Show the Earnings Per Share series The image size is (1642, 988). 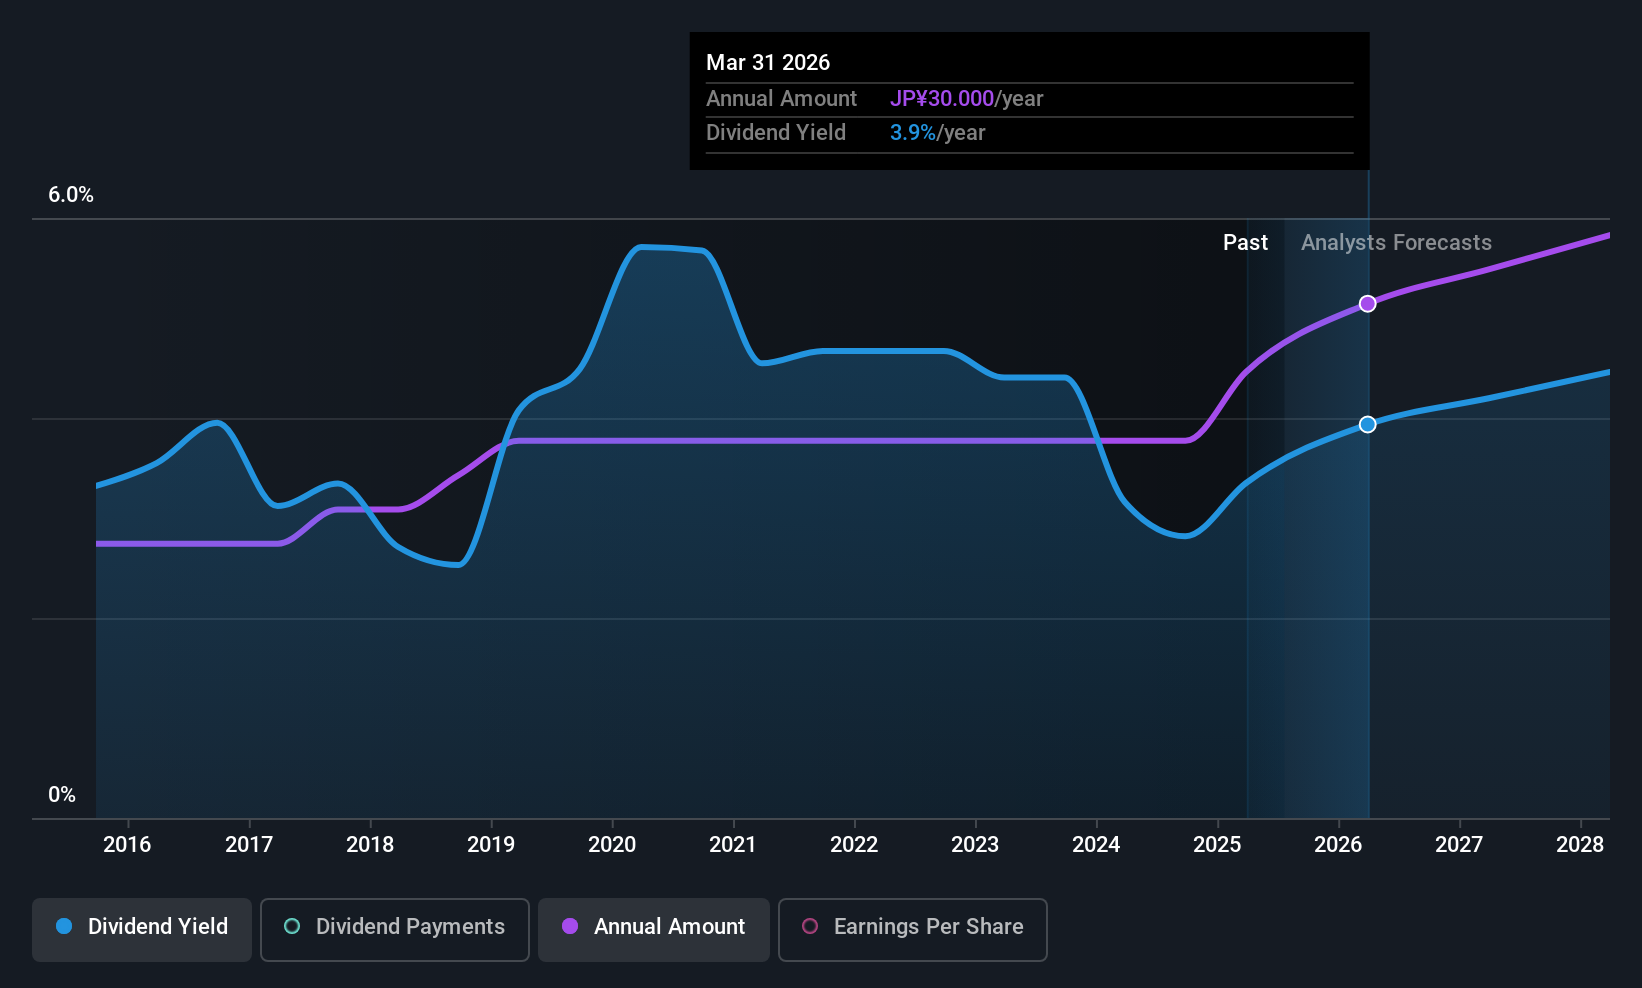point(913,930)
